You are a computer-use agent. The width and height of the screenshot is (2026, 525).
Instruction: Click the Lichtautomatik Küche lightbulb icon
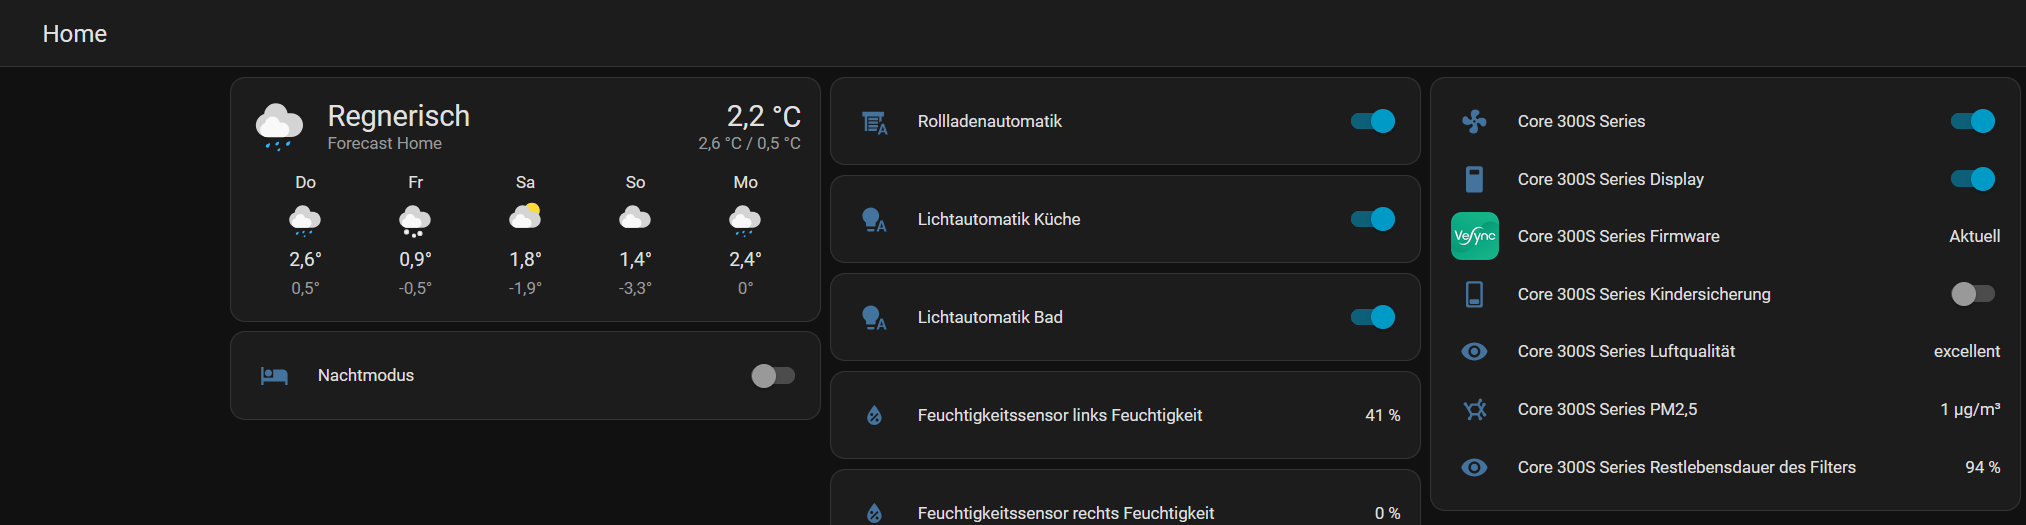pyautogui.click(x=874, y=220)
